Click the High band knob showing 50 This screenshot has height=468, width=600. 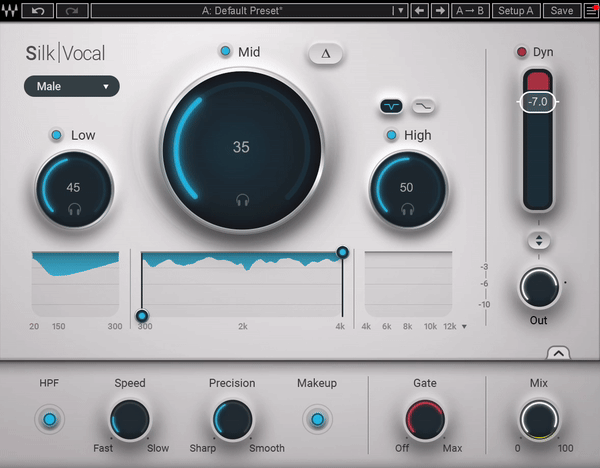point(408,189)
